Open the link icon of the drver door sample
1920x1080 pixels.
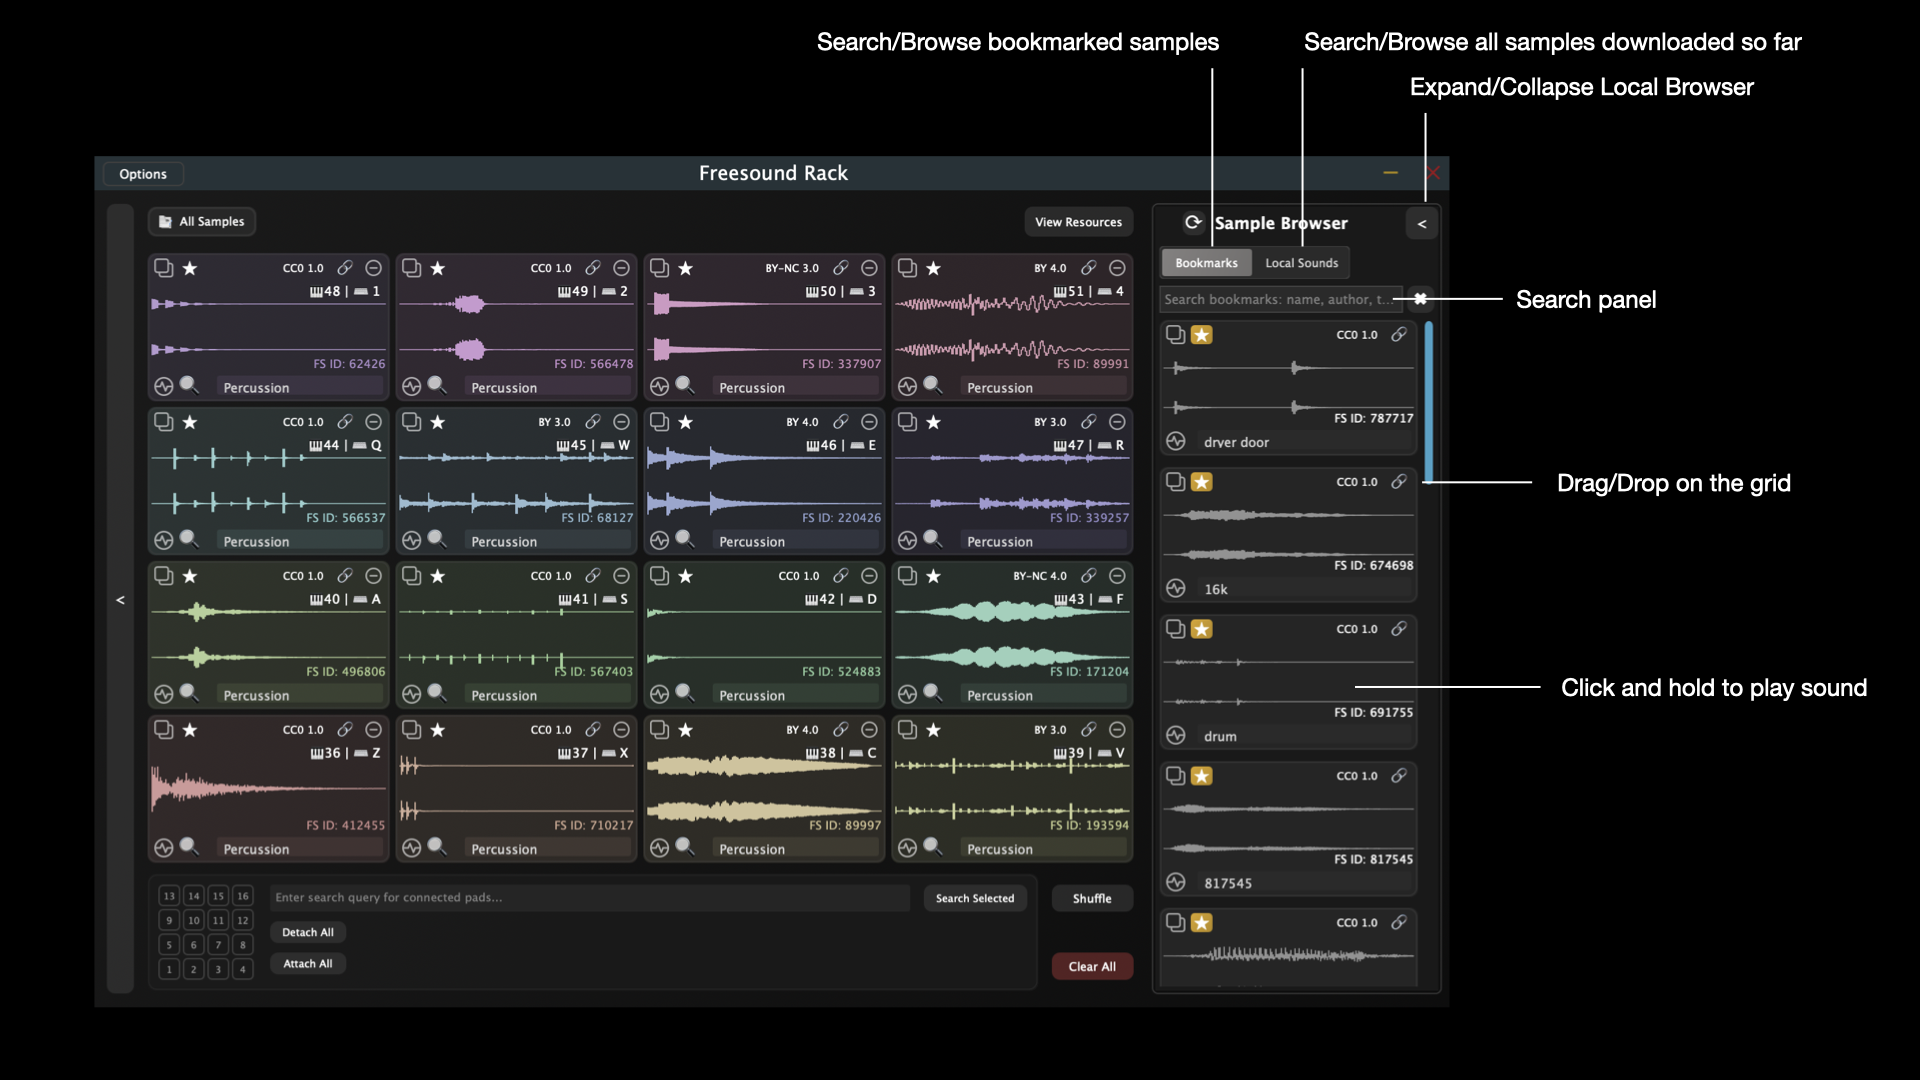1399,335
